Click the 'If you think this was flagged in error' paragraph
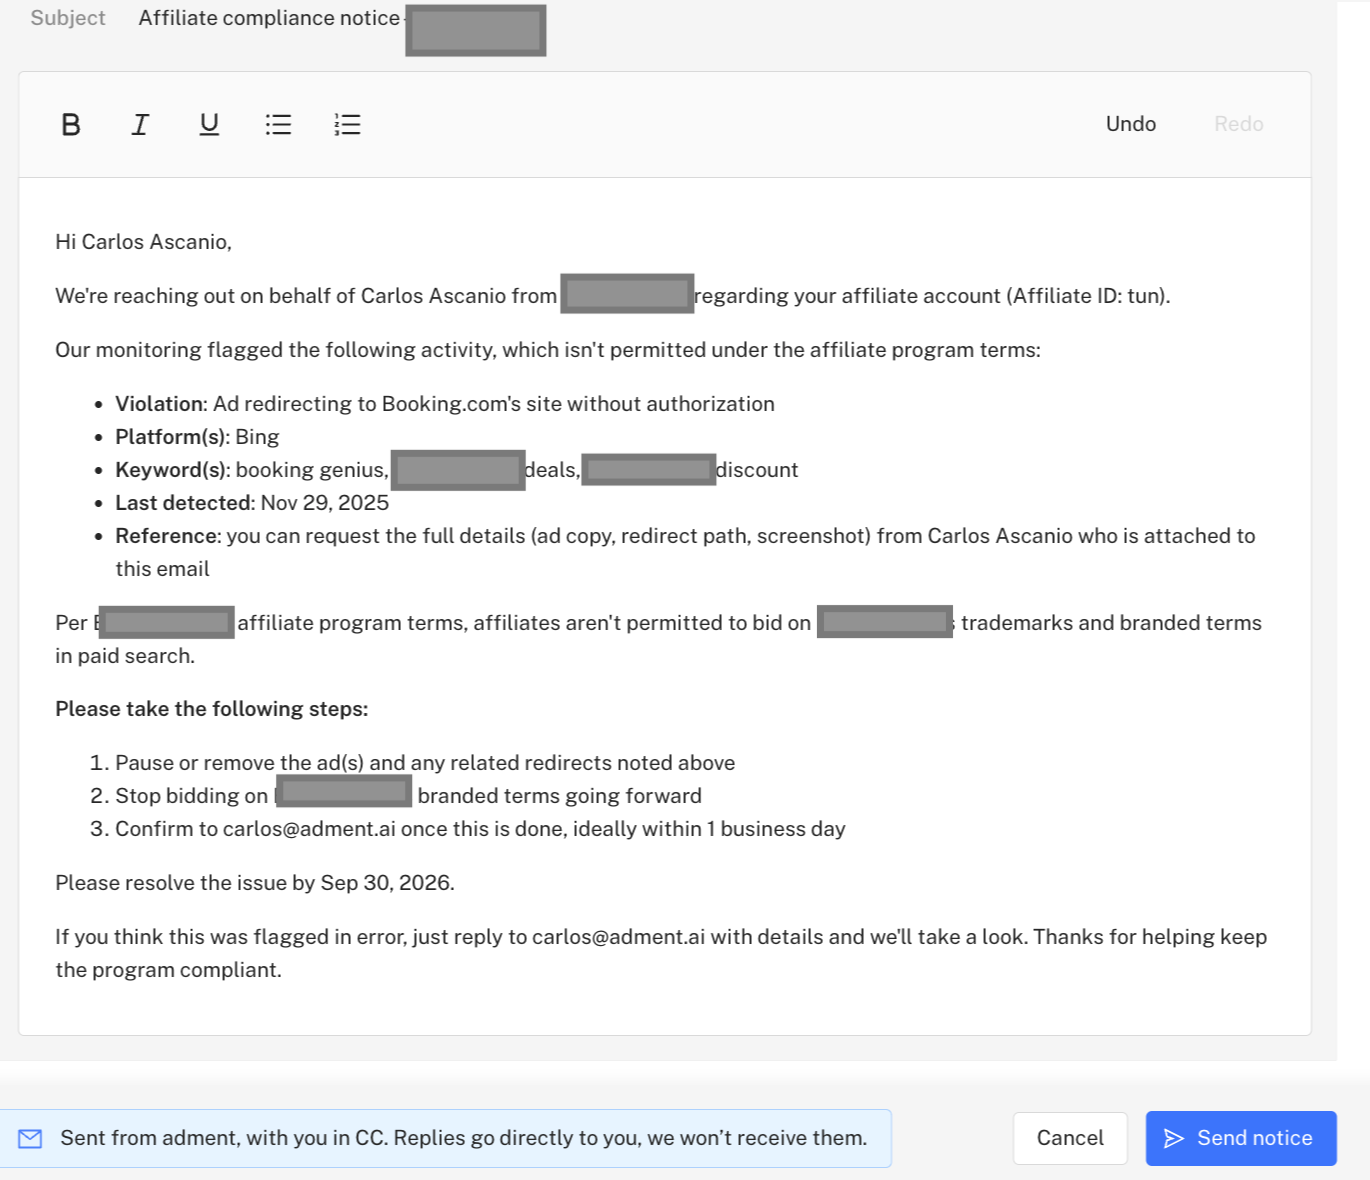 tap(661, 953)
